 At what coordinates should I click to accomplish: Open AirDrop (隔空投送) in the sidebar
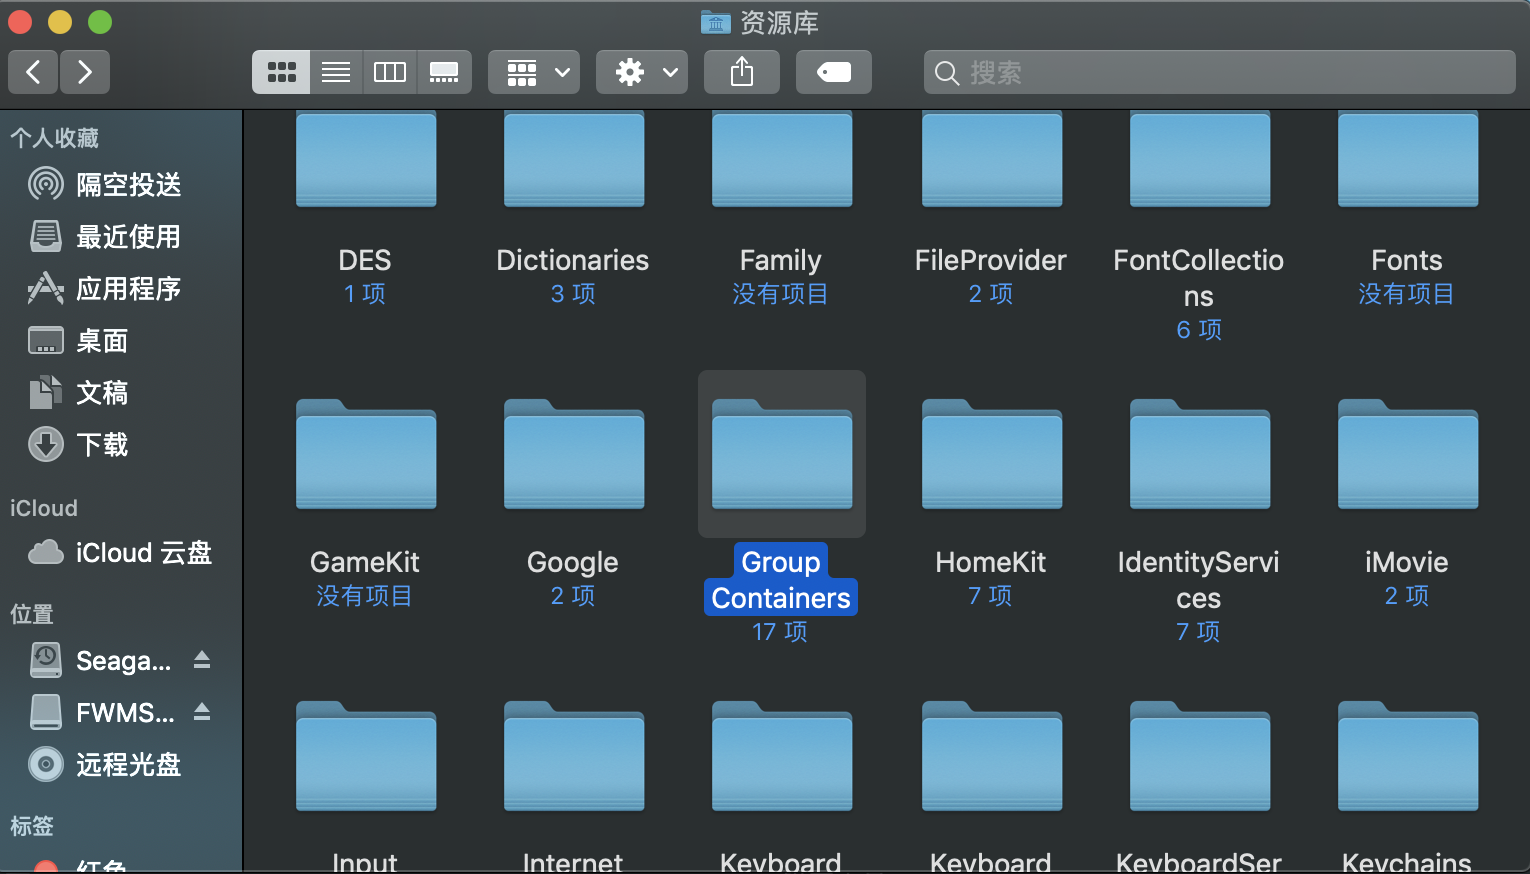[x=120, y=184]
